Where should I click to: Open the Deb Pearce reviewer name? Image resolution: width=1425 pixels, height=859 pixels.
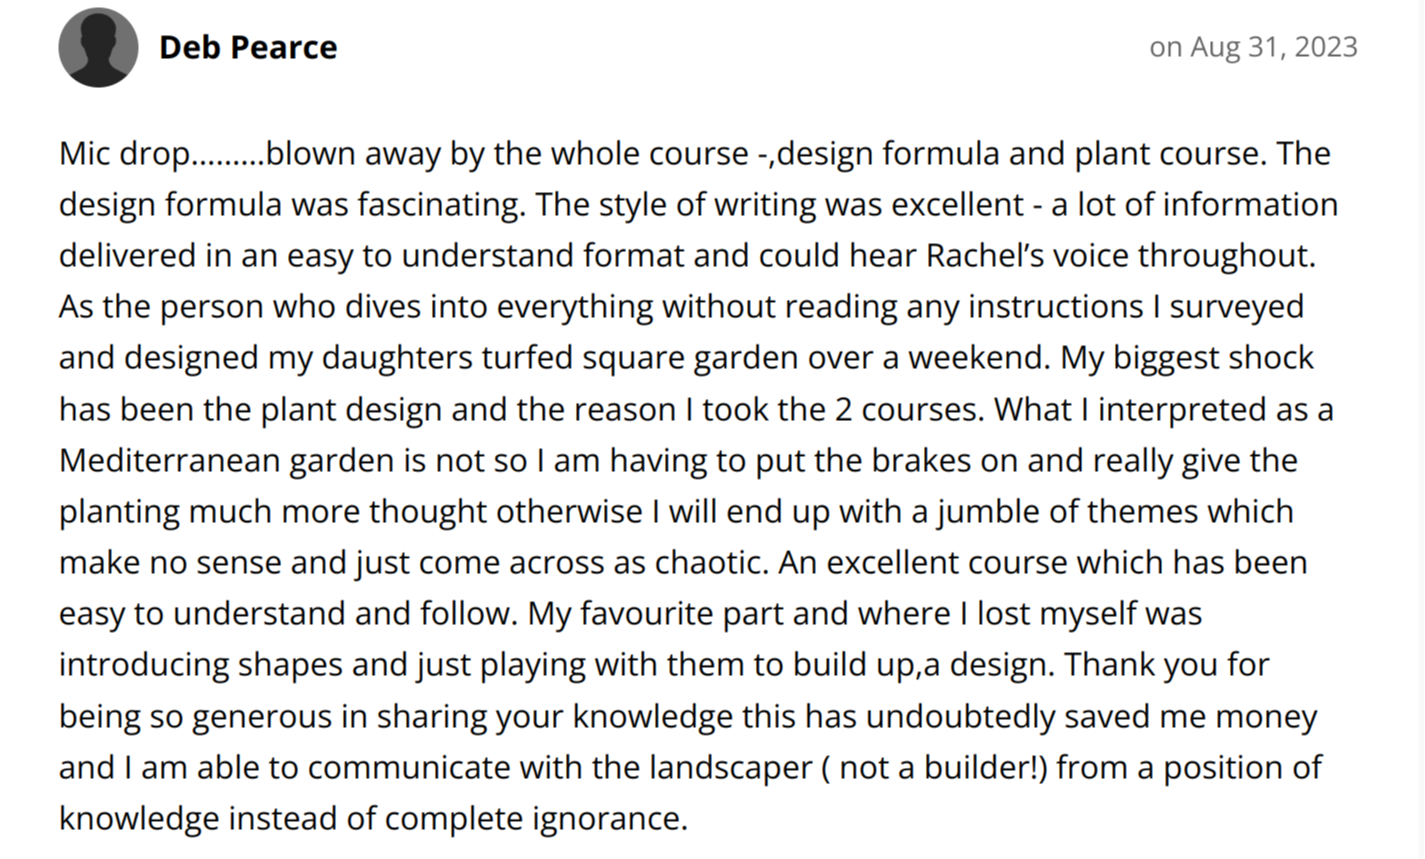(248, 48)
